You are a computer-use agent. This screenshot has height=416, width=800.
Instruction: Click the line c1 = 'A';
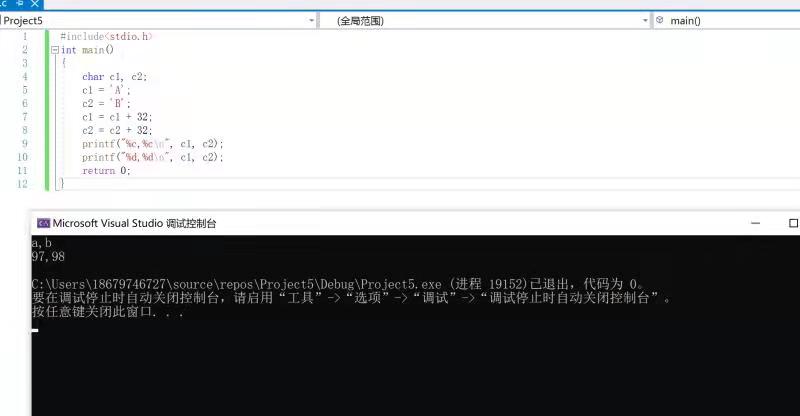(106, 90)
